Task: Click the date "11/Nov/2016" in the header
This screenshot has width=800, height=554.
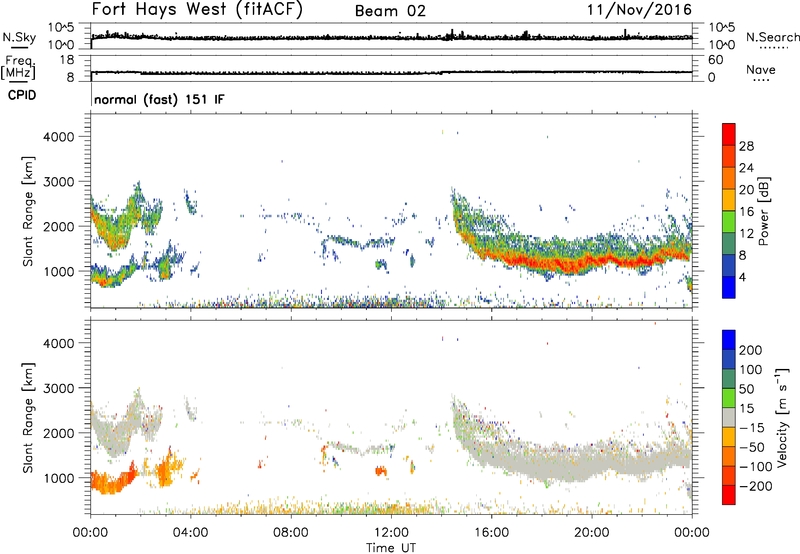Action: 639,10
